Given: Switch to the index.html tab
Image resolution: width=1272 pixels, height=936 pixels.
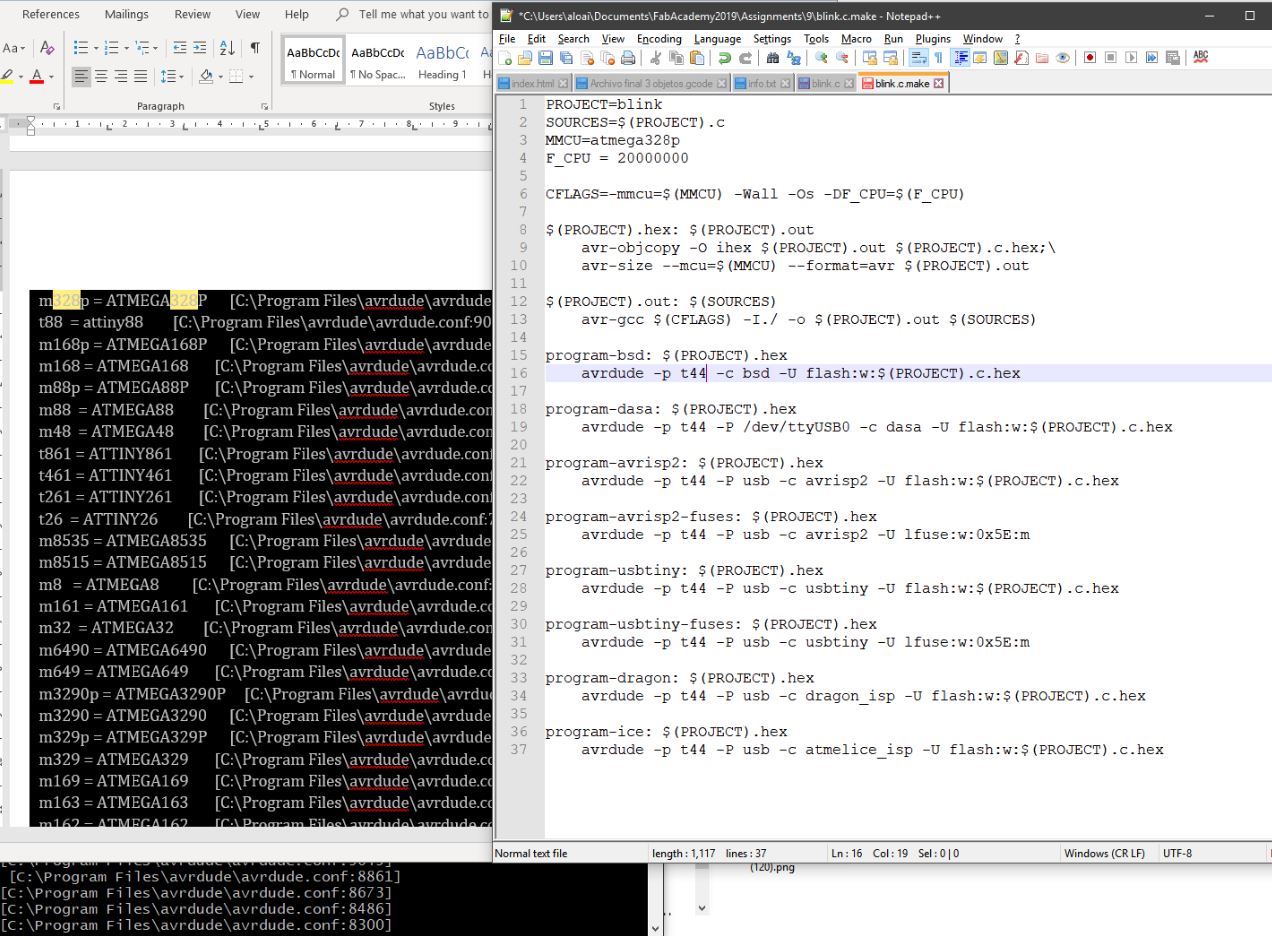Looking at the screenshot, I should click(x=532, y=84).
